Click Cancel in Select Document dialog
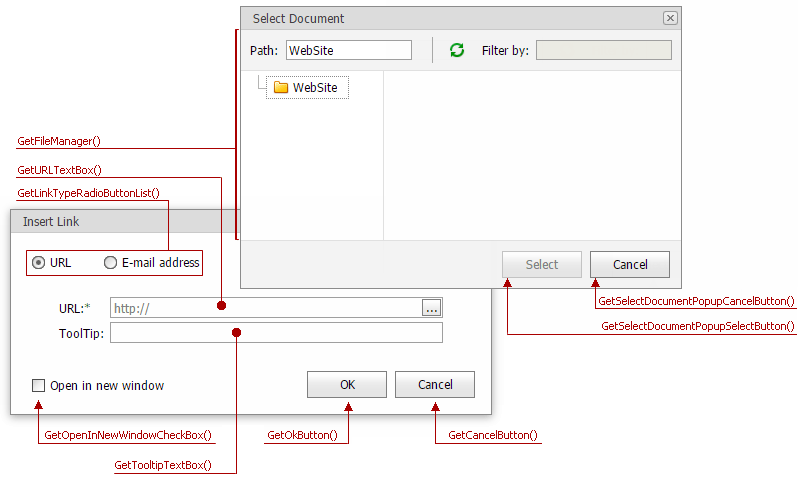 click(630, 265)
